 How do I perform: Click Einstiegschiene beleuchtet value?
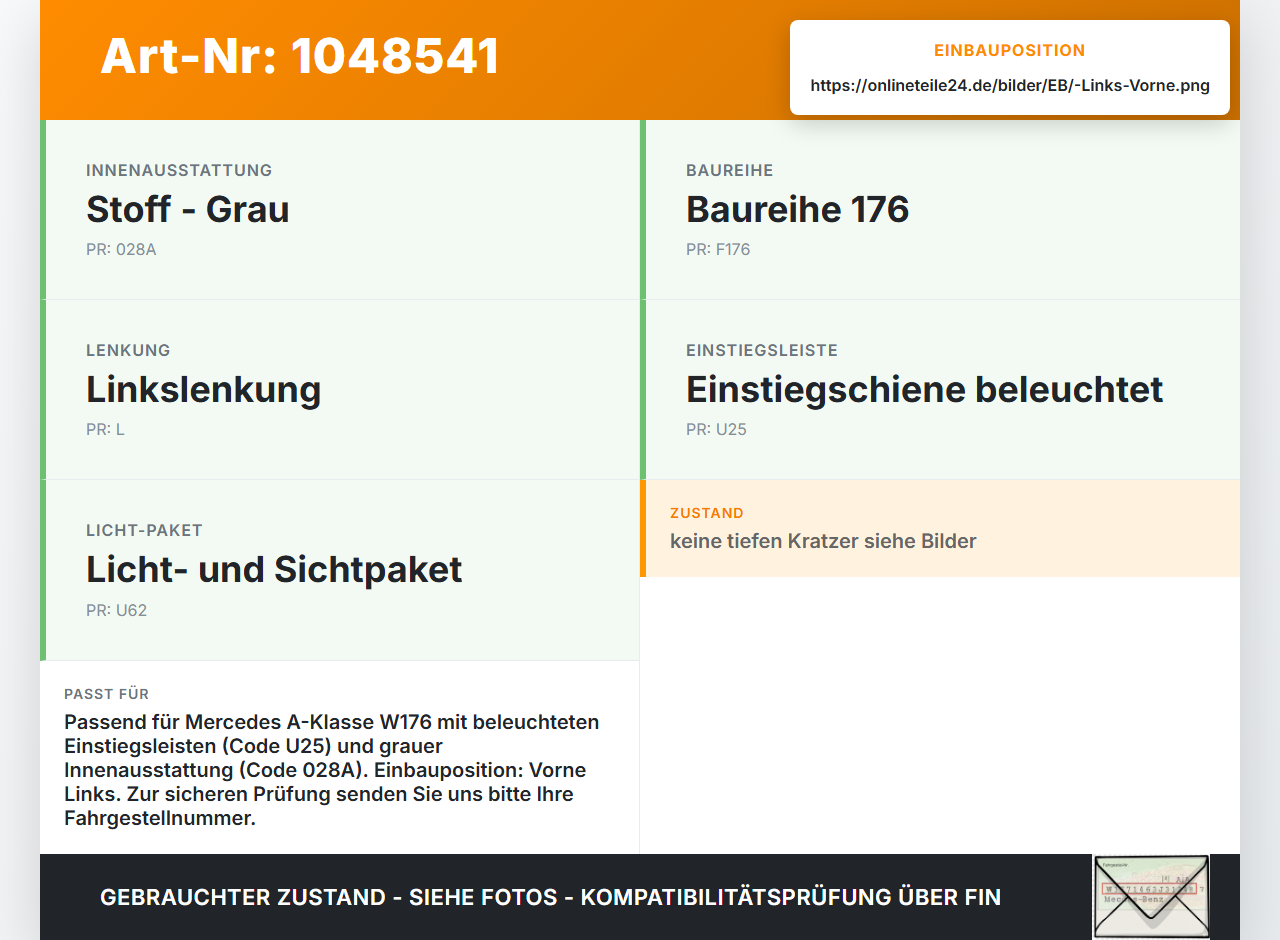point(924,389)
